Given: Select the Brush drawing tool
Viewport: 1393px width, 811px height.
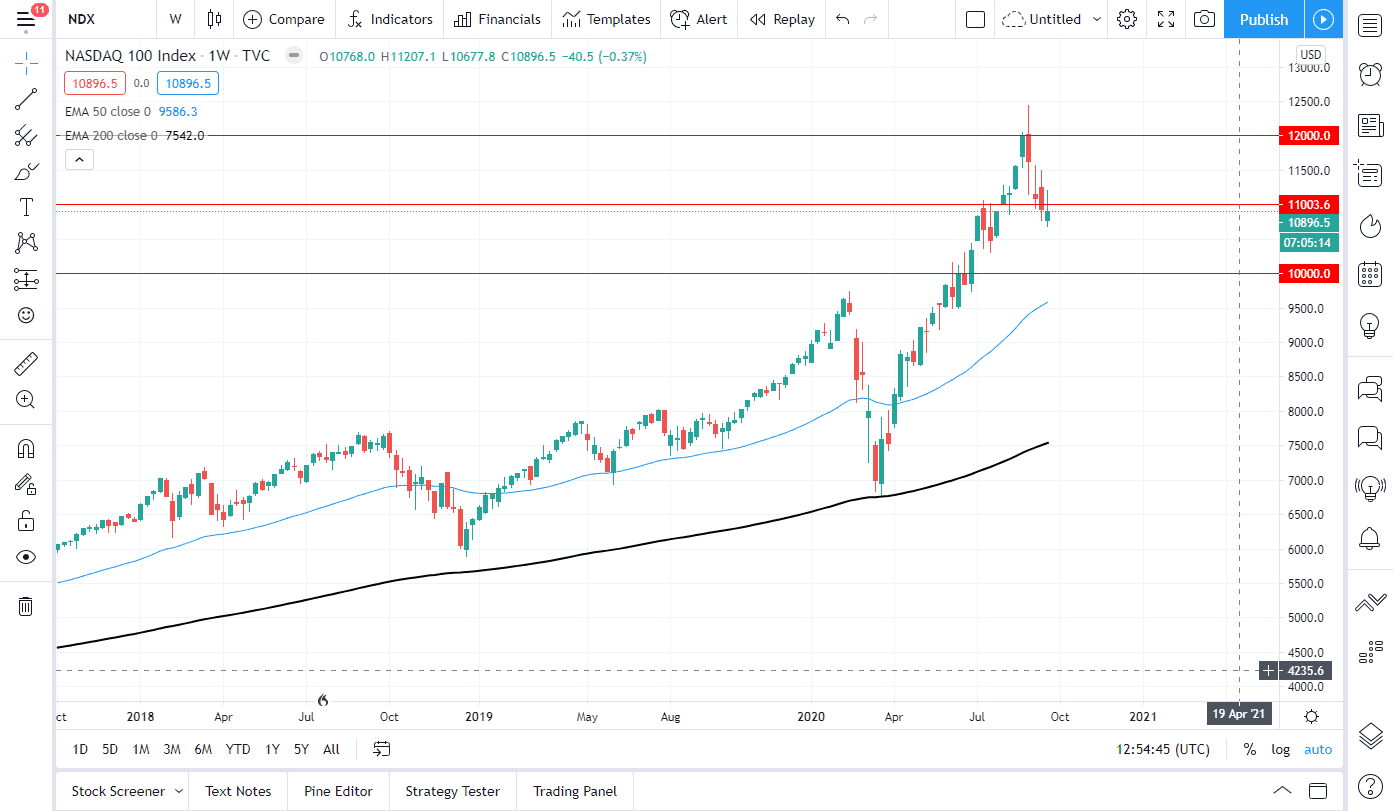Looking at the screenshot, I should tap(26, 171).
